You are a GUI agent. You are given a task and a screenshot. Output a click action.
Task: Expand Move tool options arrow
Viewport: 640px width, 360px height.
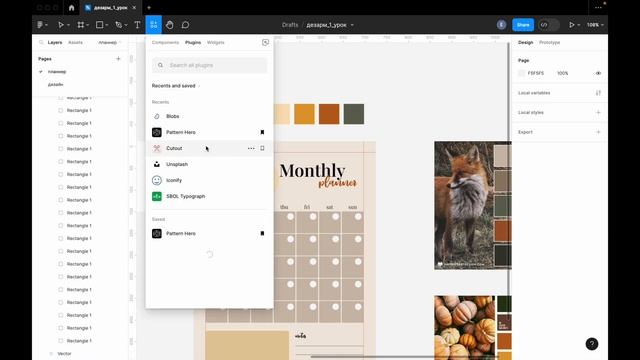pos(68,25)
